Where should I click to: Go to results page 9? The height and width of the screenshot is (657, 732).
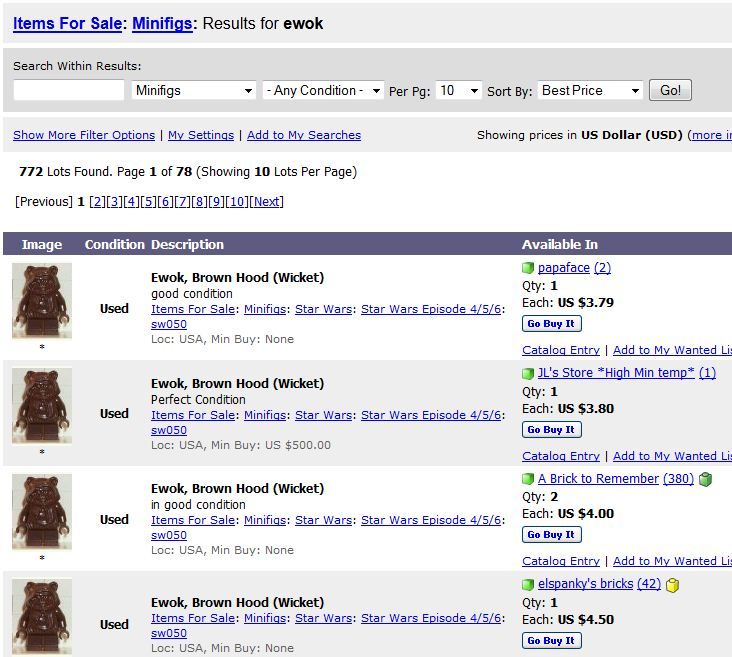(x=216, y=202)
